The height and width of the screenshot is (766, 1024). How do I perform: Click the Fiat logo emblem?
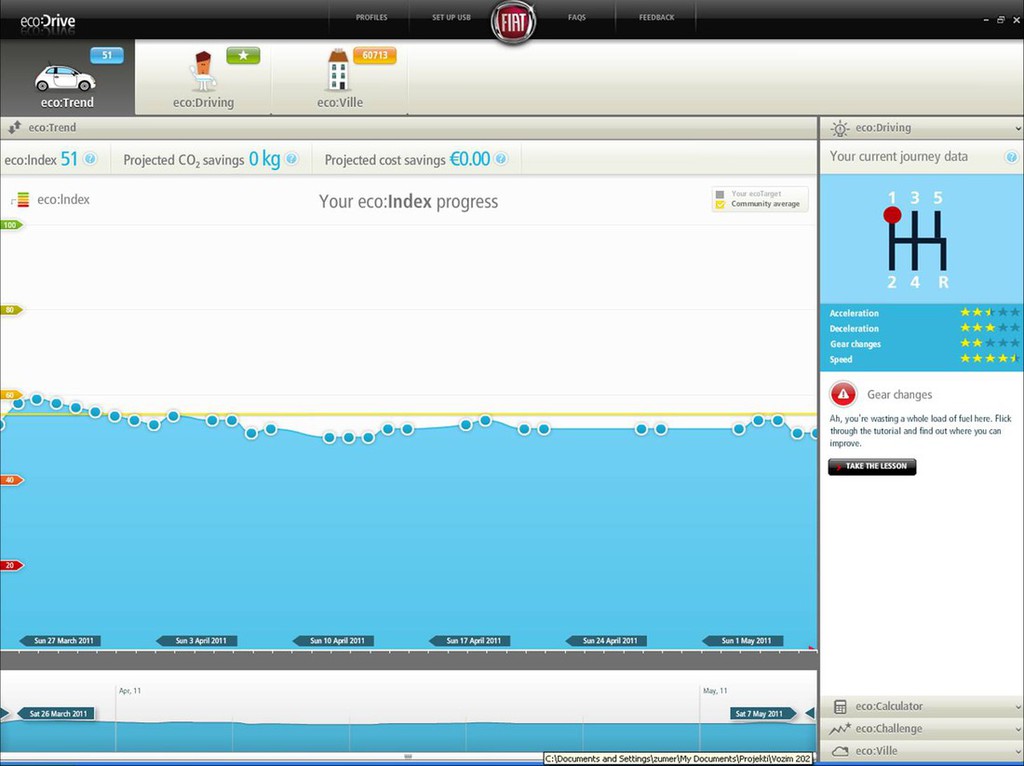(513, 22)
